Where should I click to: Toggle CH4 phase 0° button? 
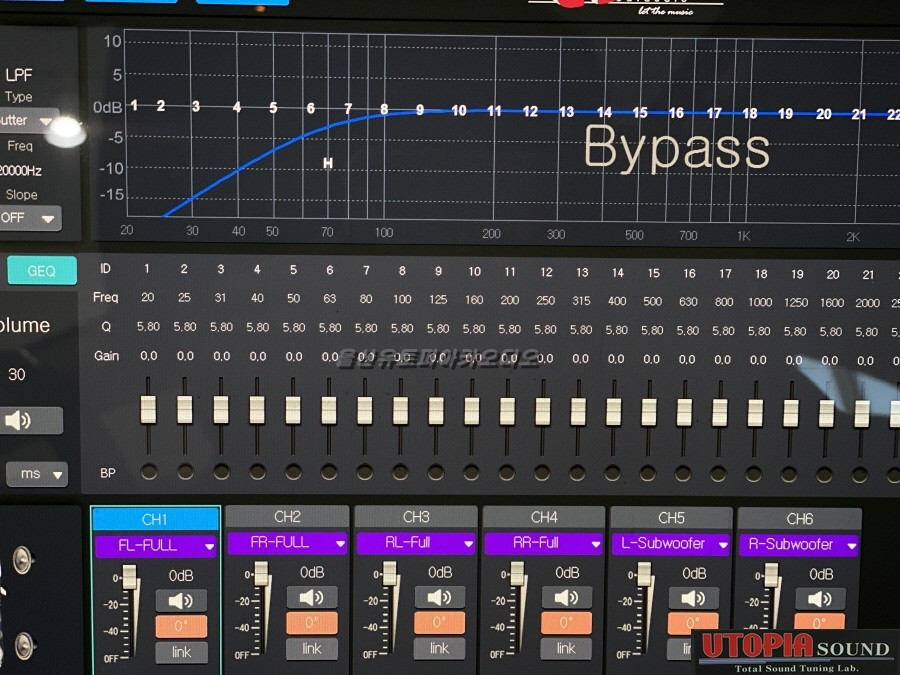tap(566, 623)
